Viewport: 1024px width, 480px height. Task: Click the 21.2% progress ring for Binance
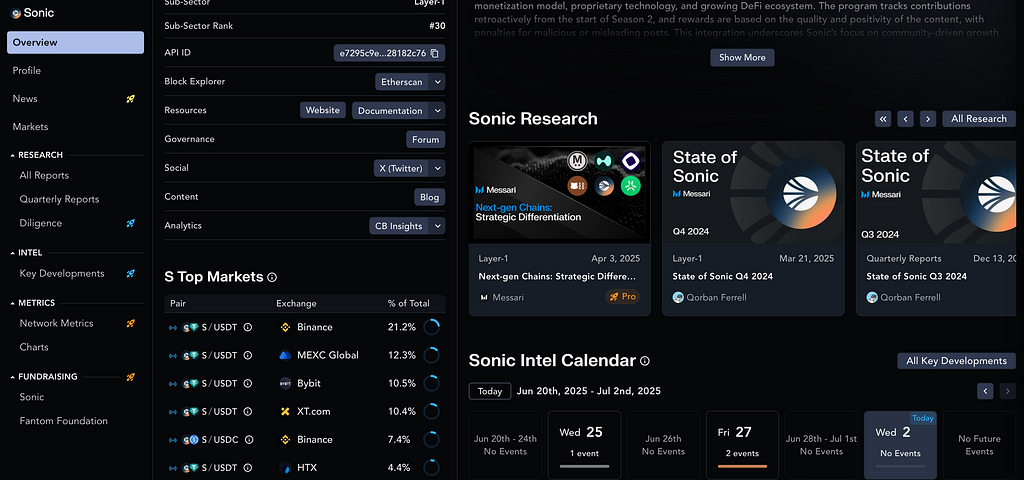point(431,327)
